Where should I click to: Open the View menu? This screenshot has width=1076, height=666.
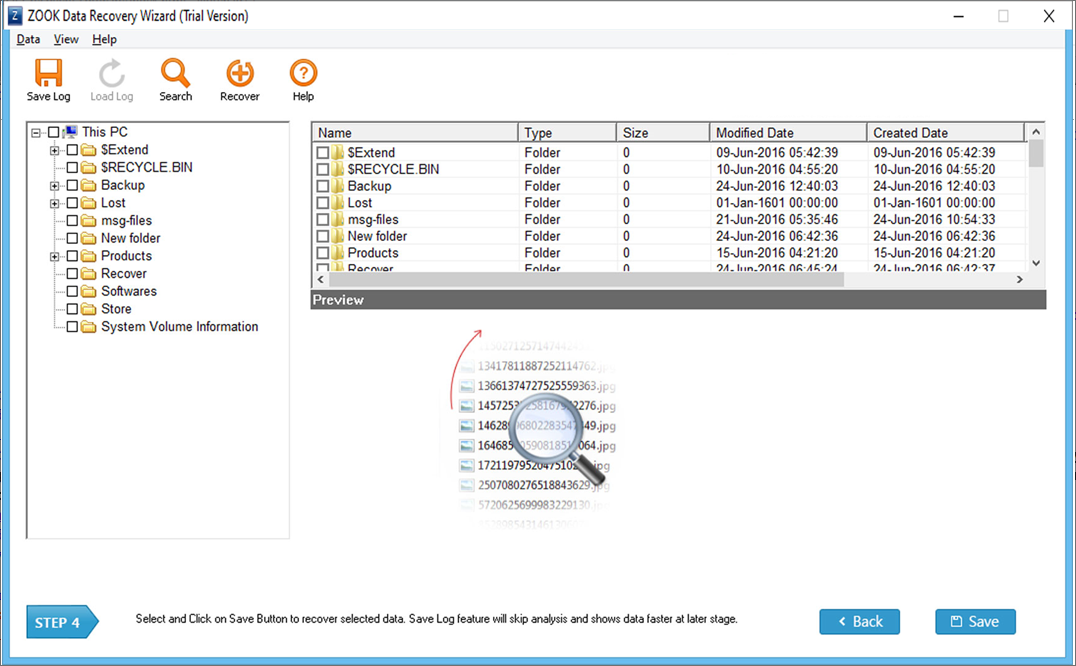tap(66, 39)
